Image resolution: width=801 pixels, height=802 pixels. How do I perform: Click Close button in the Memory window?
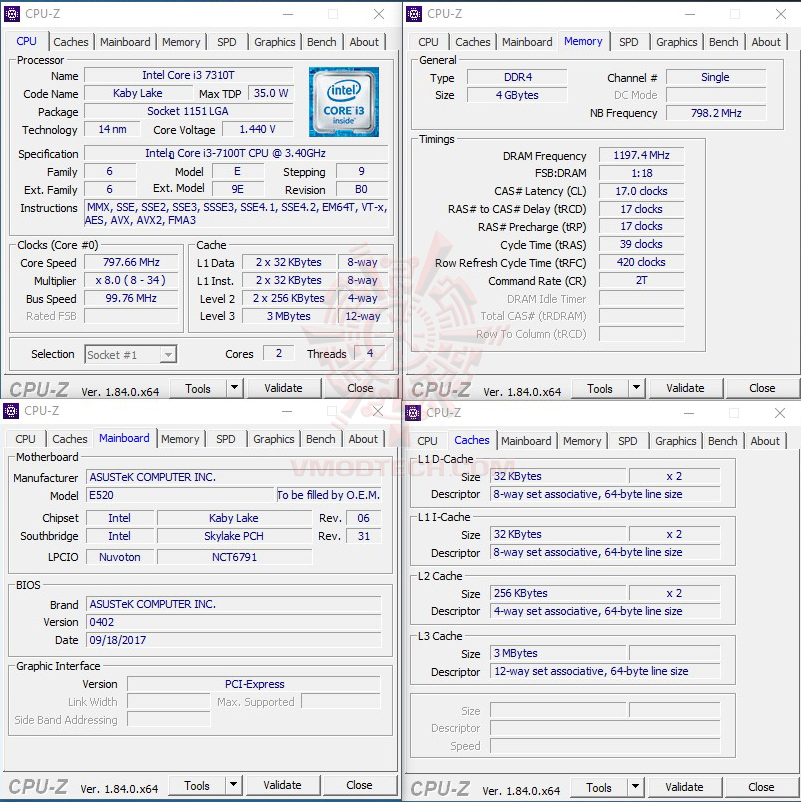pyautogui.click(x=762, y=388)
